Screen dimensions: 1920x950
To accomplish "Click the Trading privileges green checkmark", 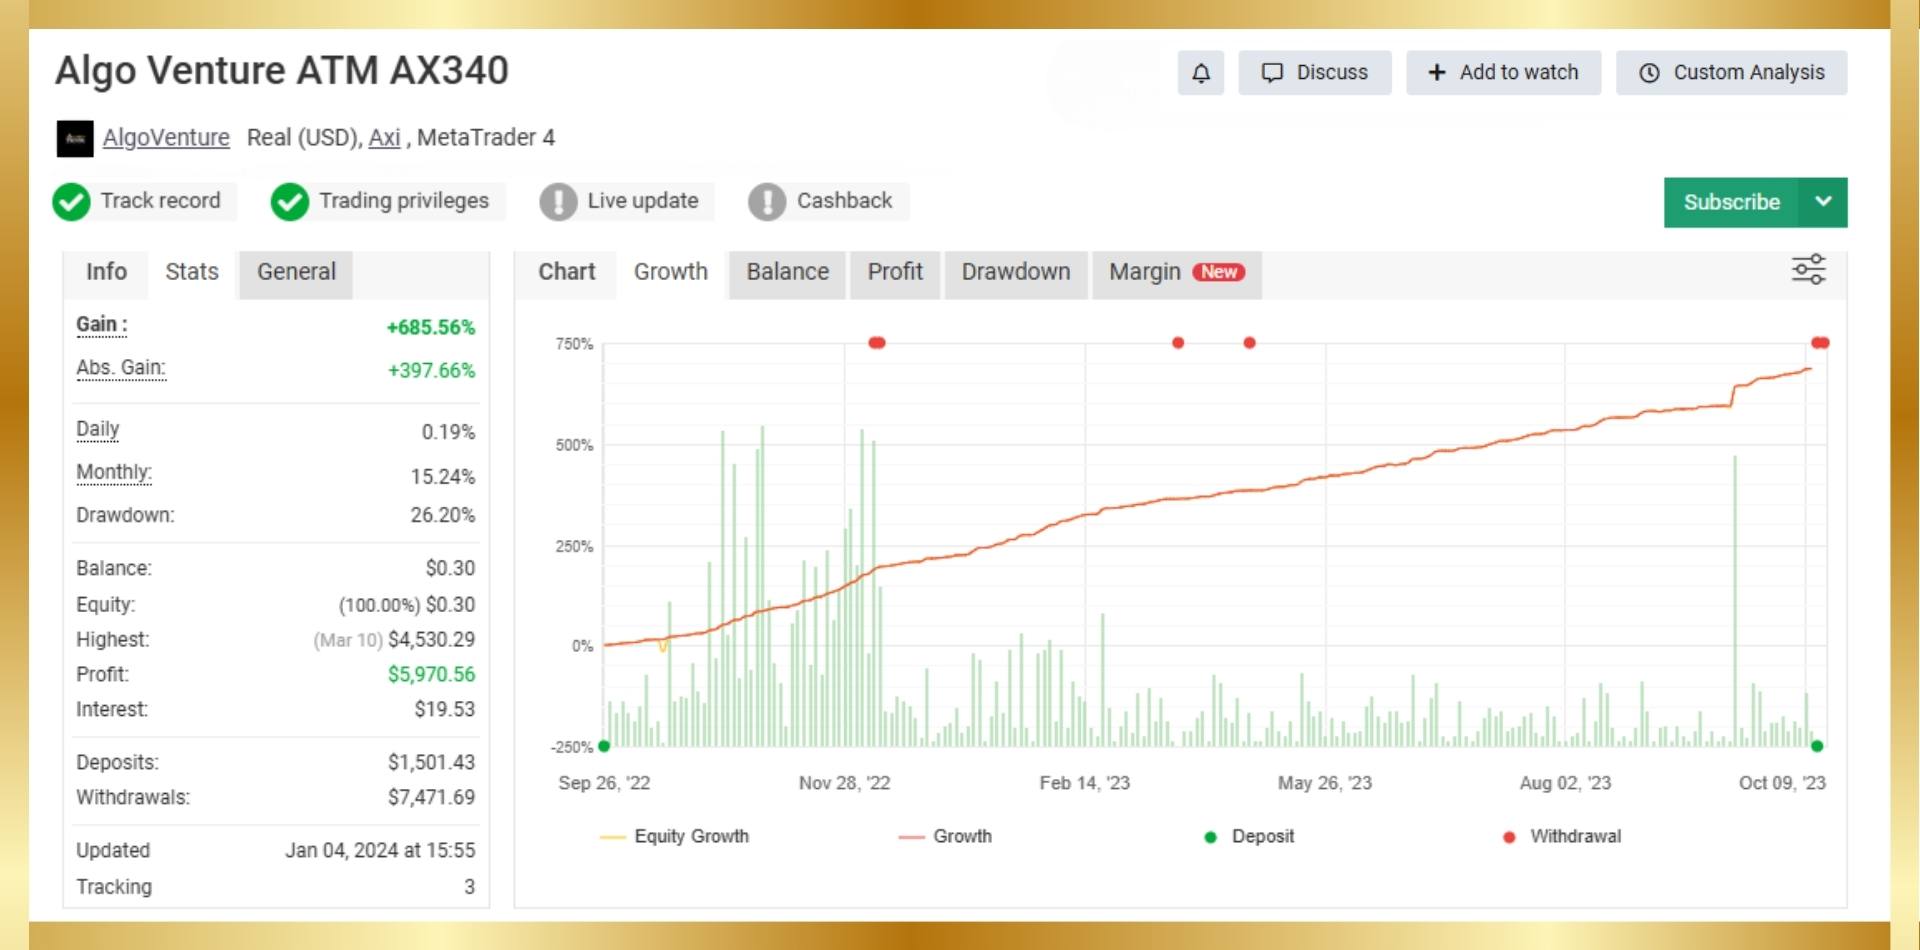I will 290,202.
